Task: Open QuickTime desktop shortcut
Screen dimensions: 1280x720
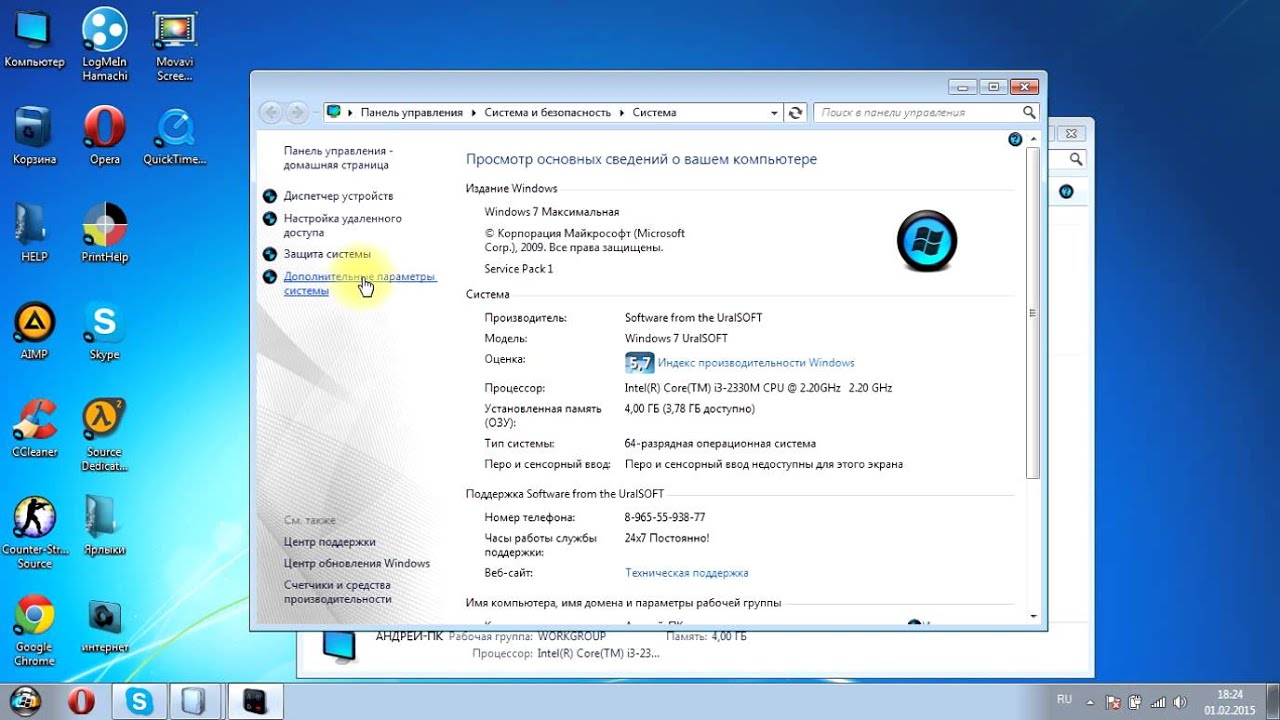Action: coord(175,135)
